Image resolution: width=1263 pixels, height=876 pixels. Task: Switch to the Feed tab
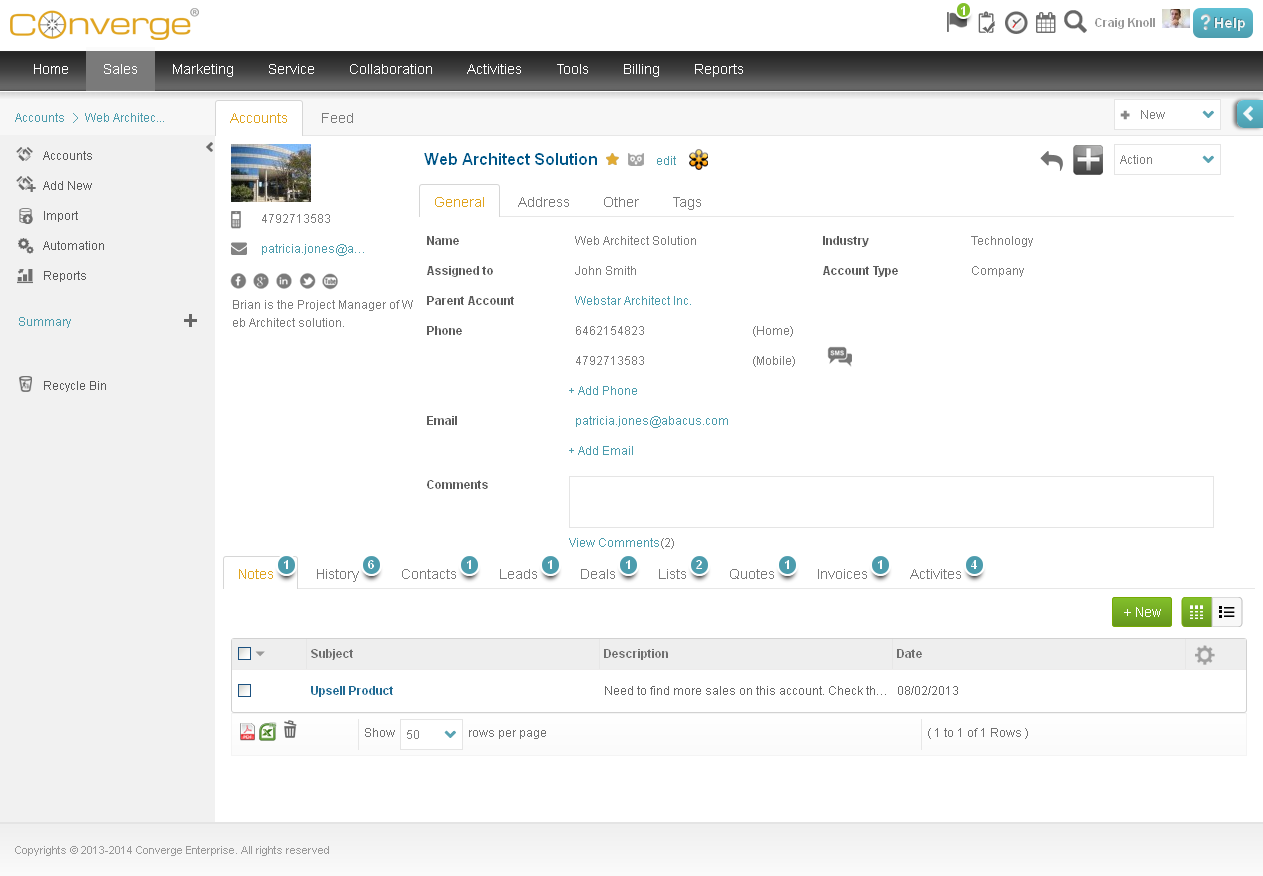pos(337,118)
